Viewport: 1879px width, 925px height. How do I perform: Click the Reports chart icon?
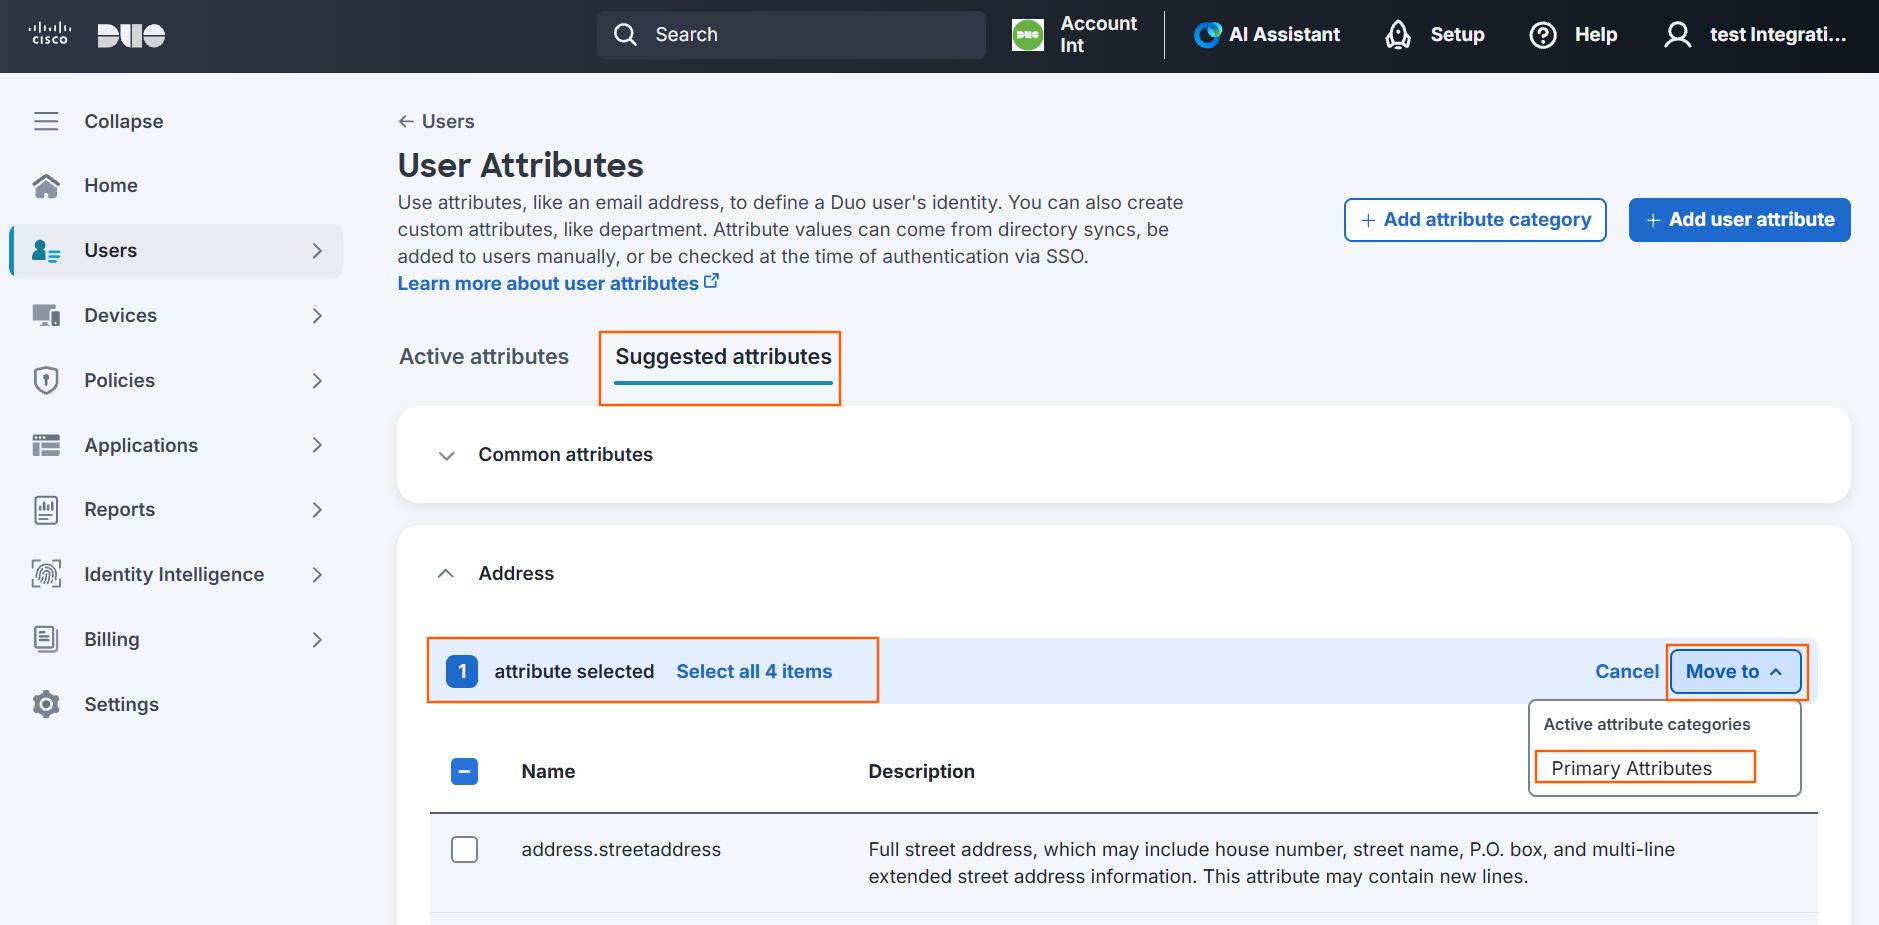pyautogui.click(x=46, y=510)
